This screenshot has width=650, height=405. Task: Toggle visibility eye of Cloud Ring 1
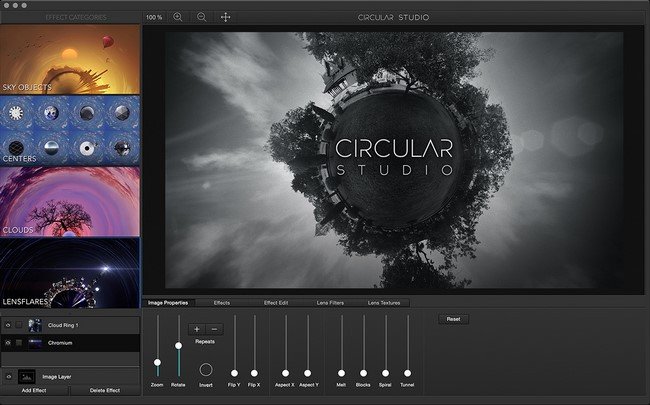[8, 325]
